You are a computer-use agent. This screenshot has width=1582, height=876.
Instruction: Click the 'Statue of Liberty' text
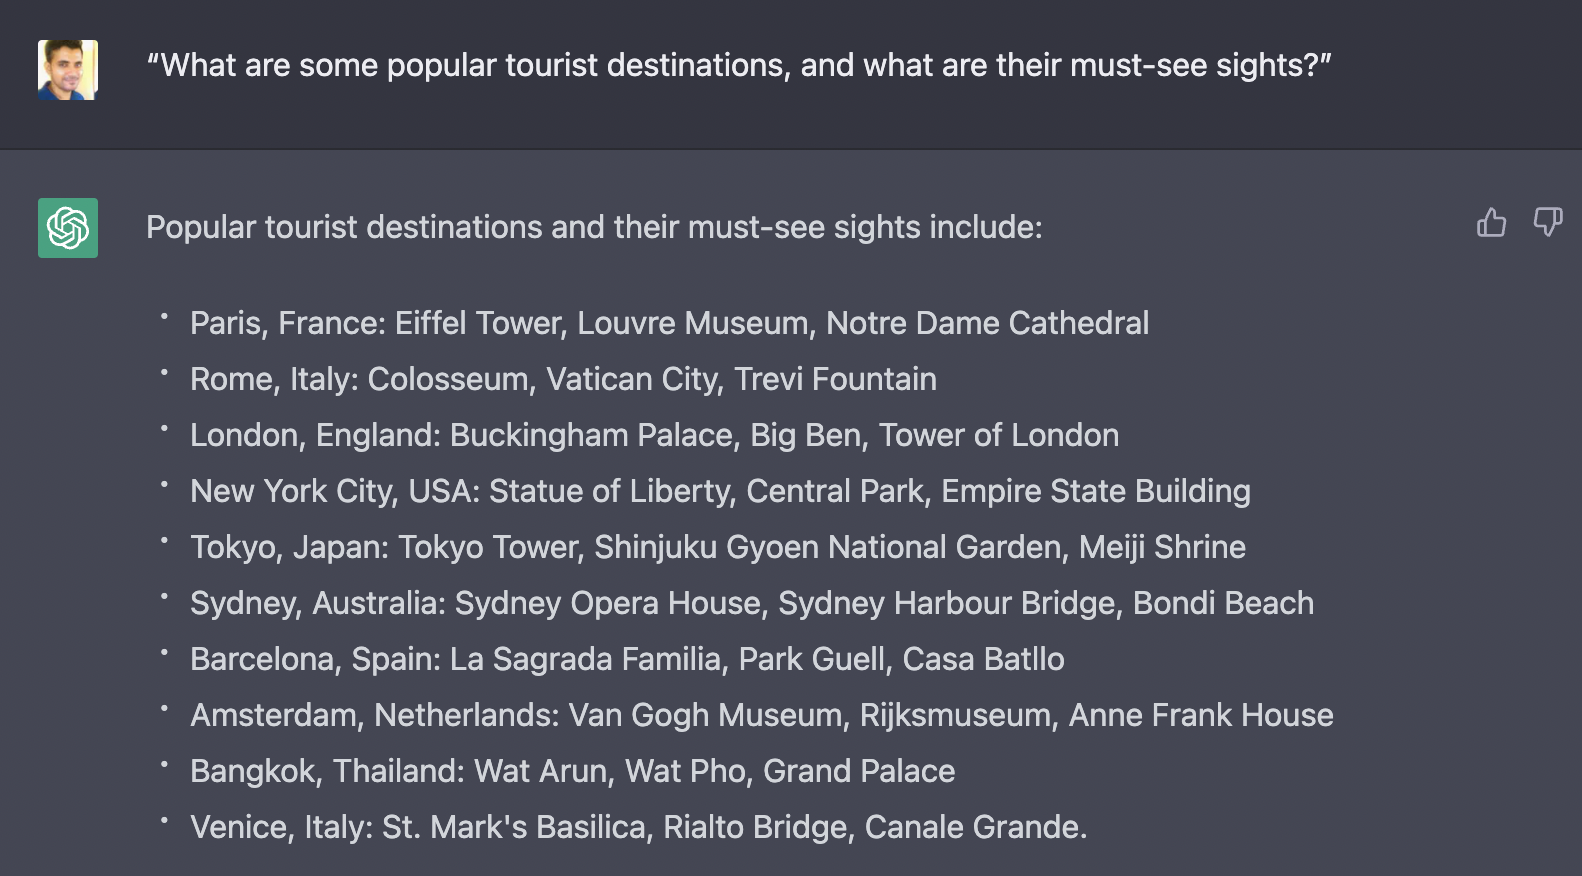point(610,492)
